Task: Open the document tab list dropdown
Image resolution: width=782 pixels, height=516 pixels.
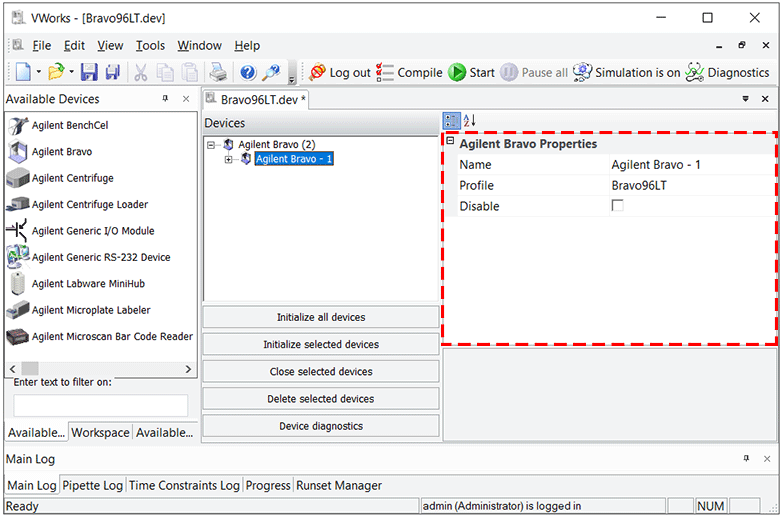Action: click(746, 99)
